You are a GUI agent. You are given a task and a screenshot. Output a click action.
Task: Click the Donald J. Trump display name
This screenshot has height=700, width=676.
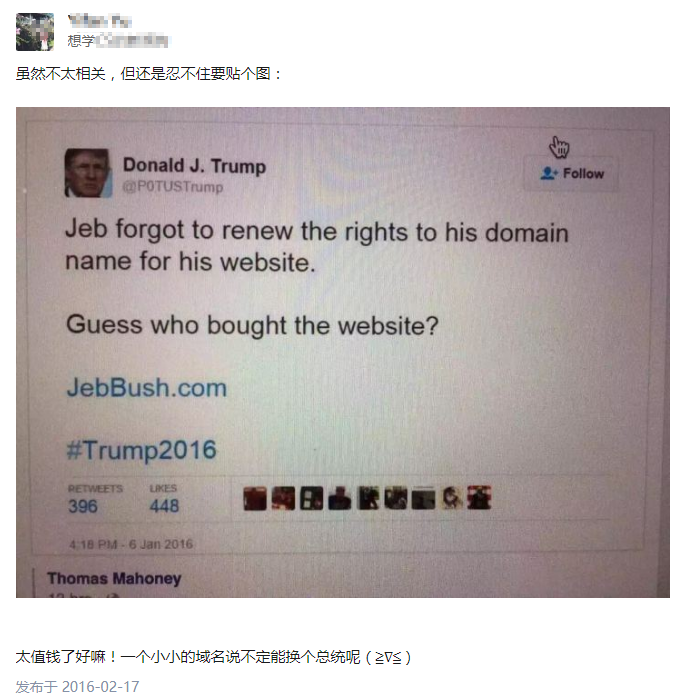point(194,166)
